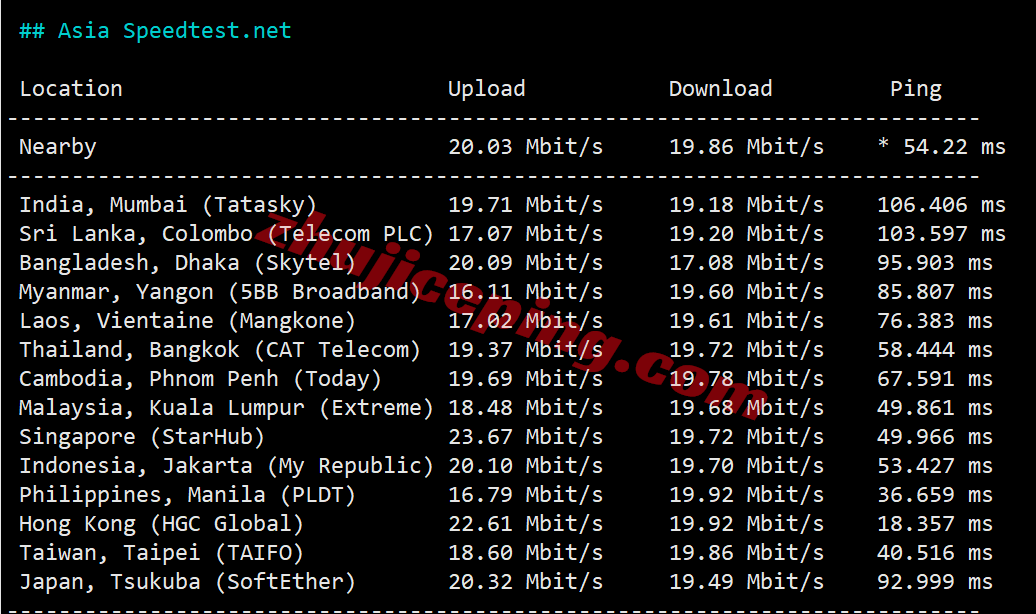Click Sri Lanka upload 17.07 Mbit/s
The image size is (1036, 614).
coord(525,234)
